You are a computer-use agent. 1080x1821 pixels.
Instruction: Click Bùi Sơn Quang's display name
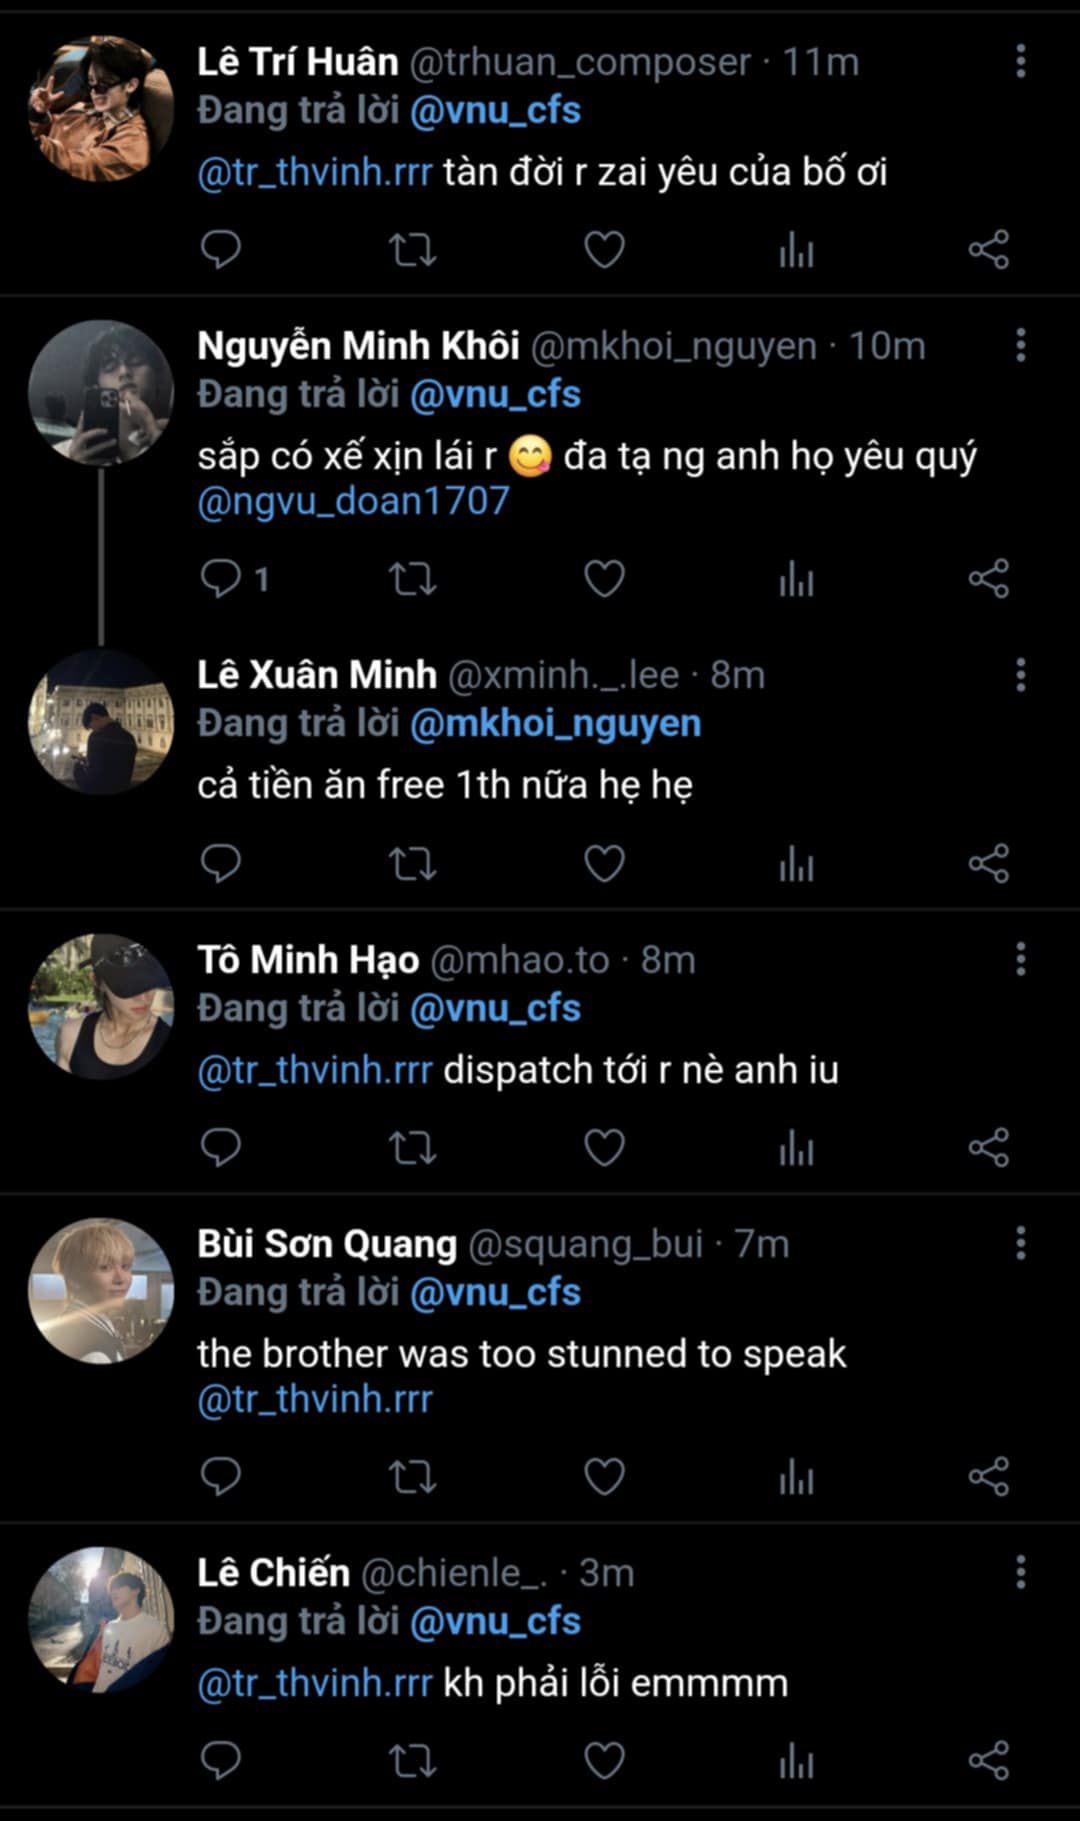point(326,1244)
